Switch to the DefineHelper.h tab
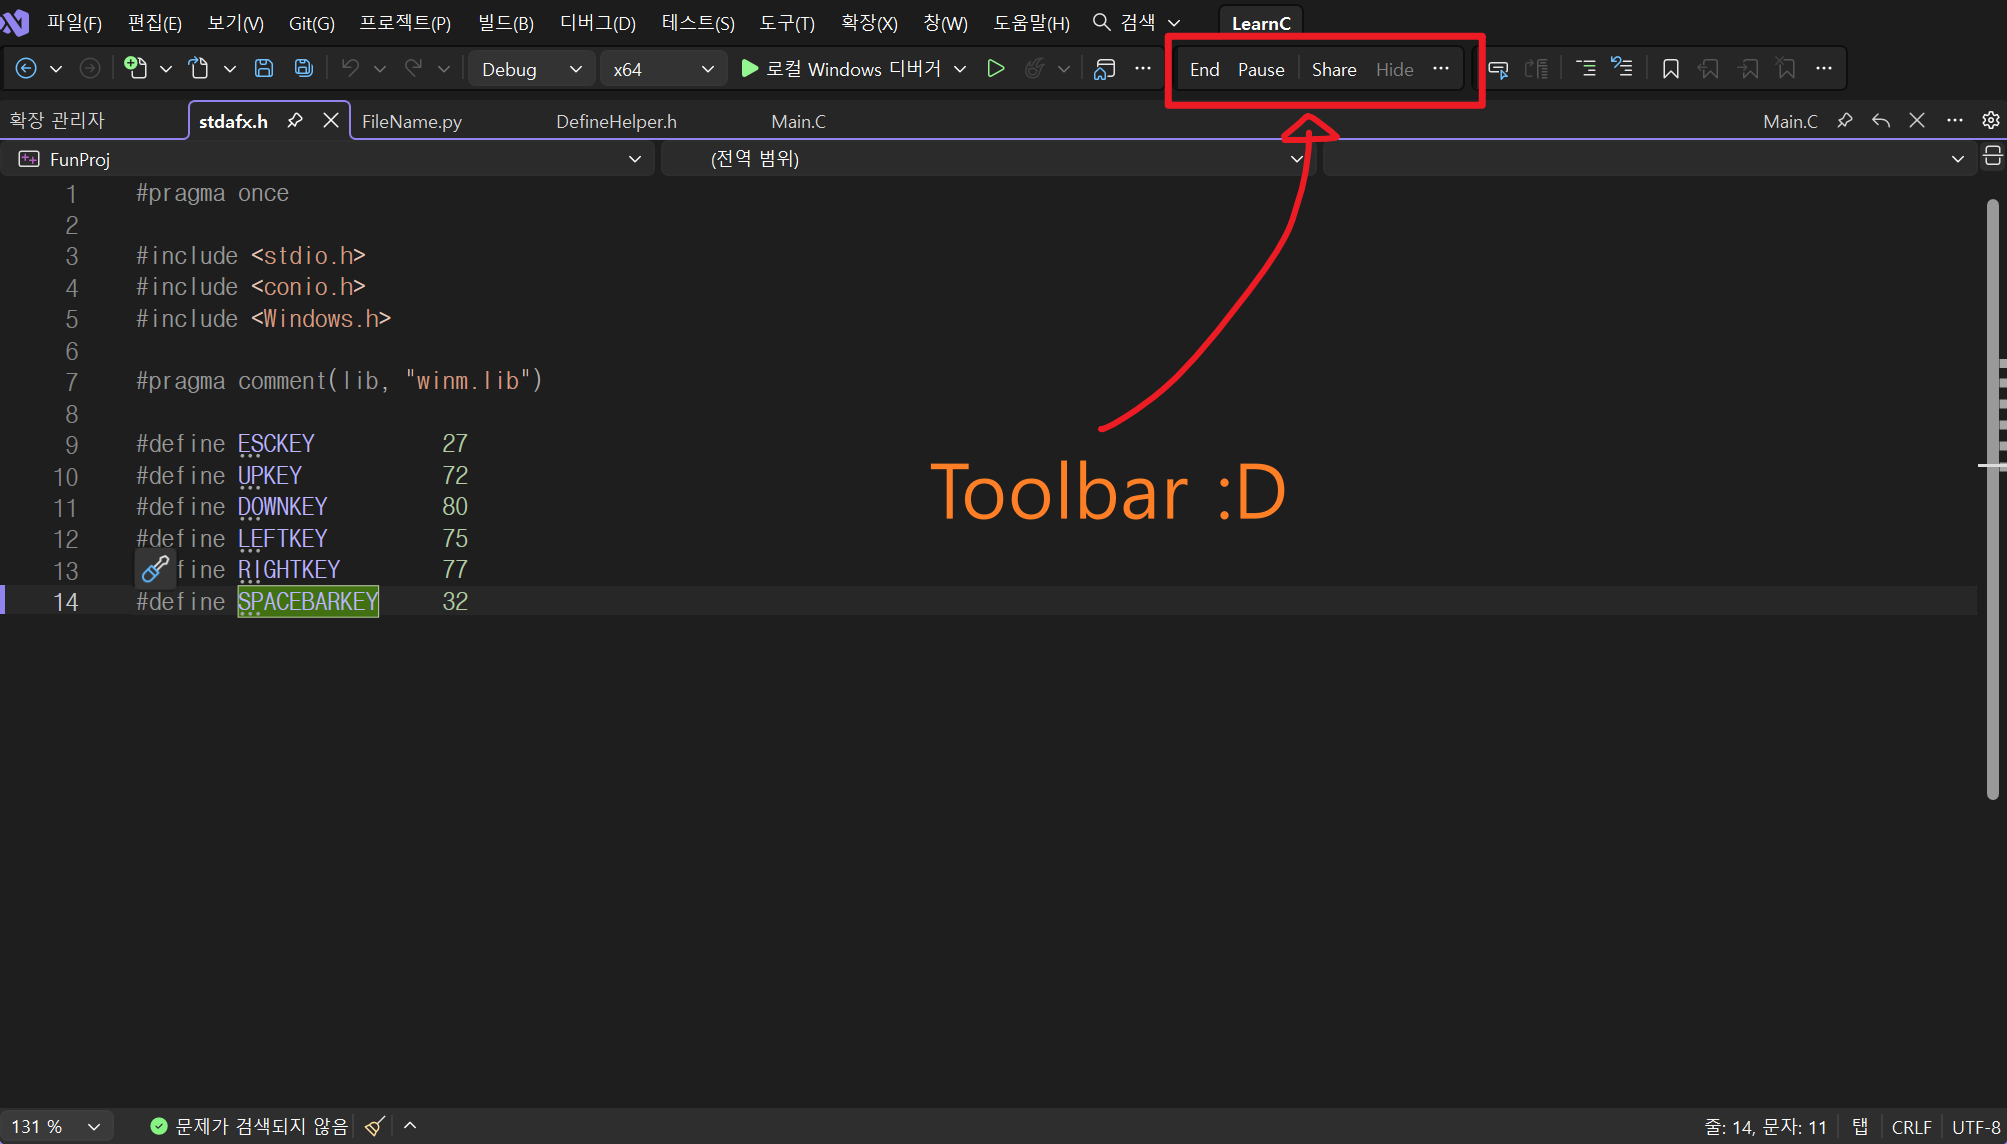The width and height of the screenshot is (2007, 1144). (x=617, y=121)
